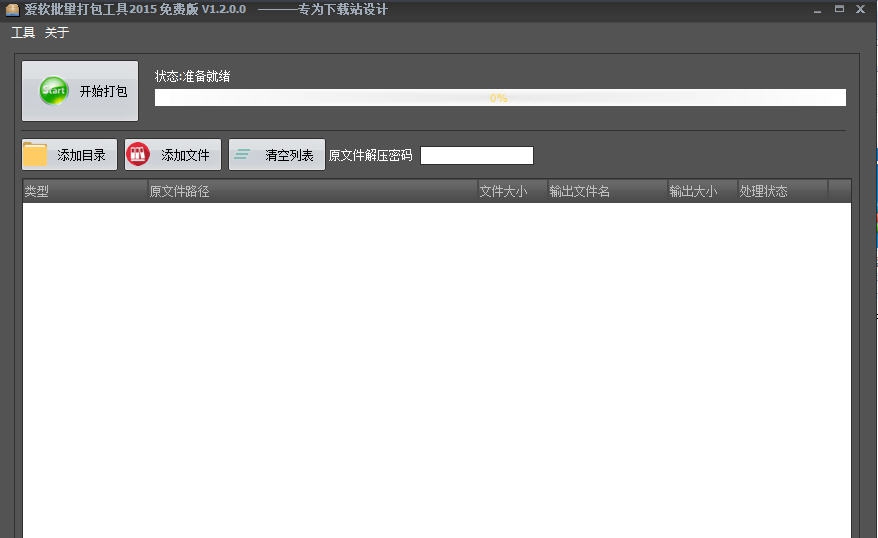Viewport: 878px width, 538px height.
Task: Sort by the 输出大小 column header
Action: (x=702, y=191)
